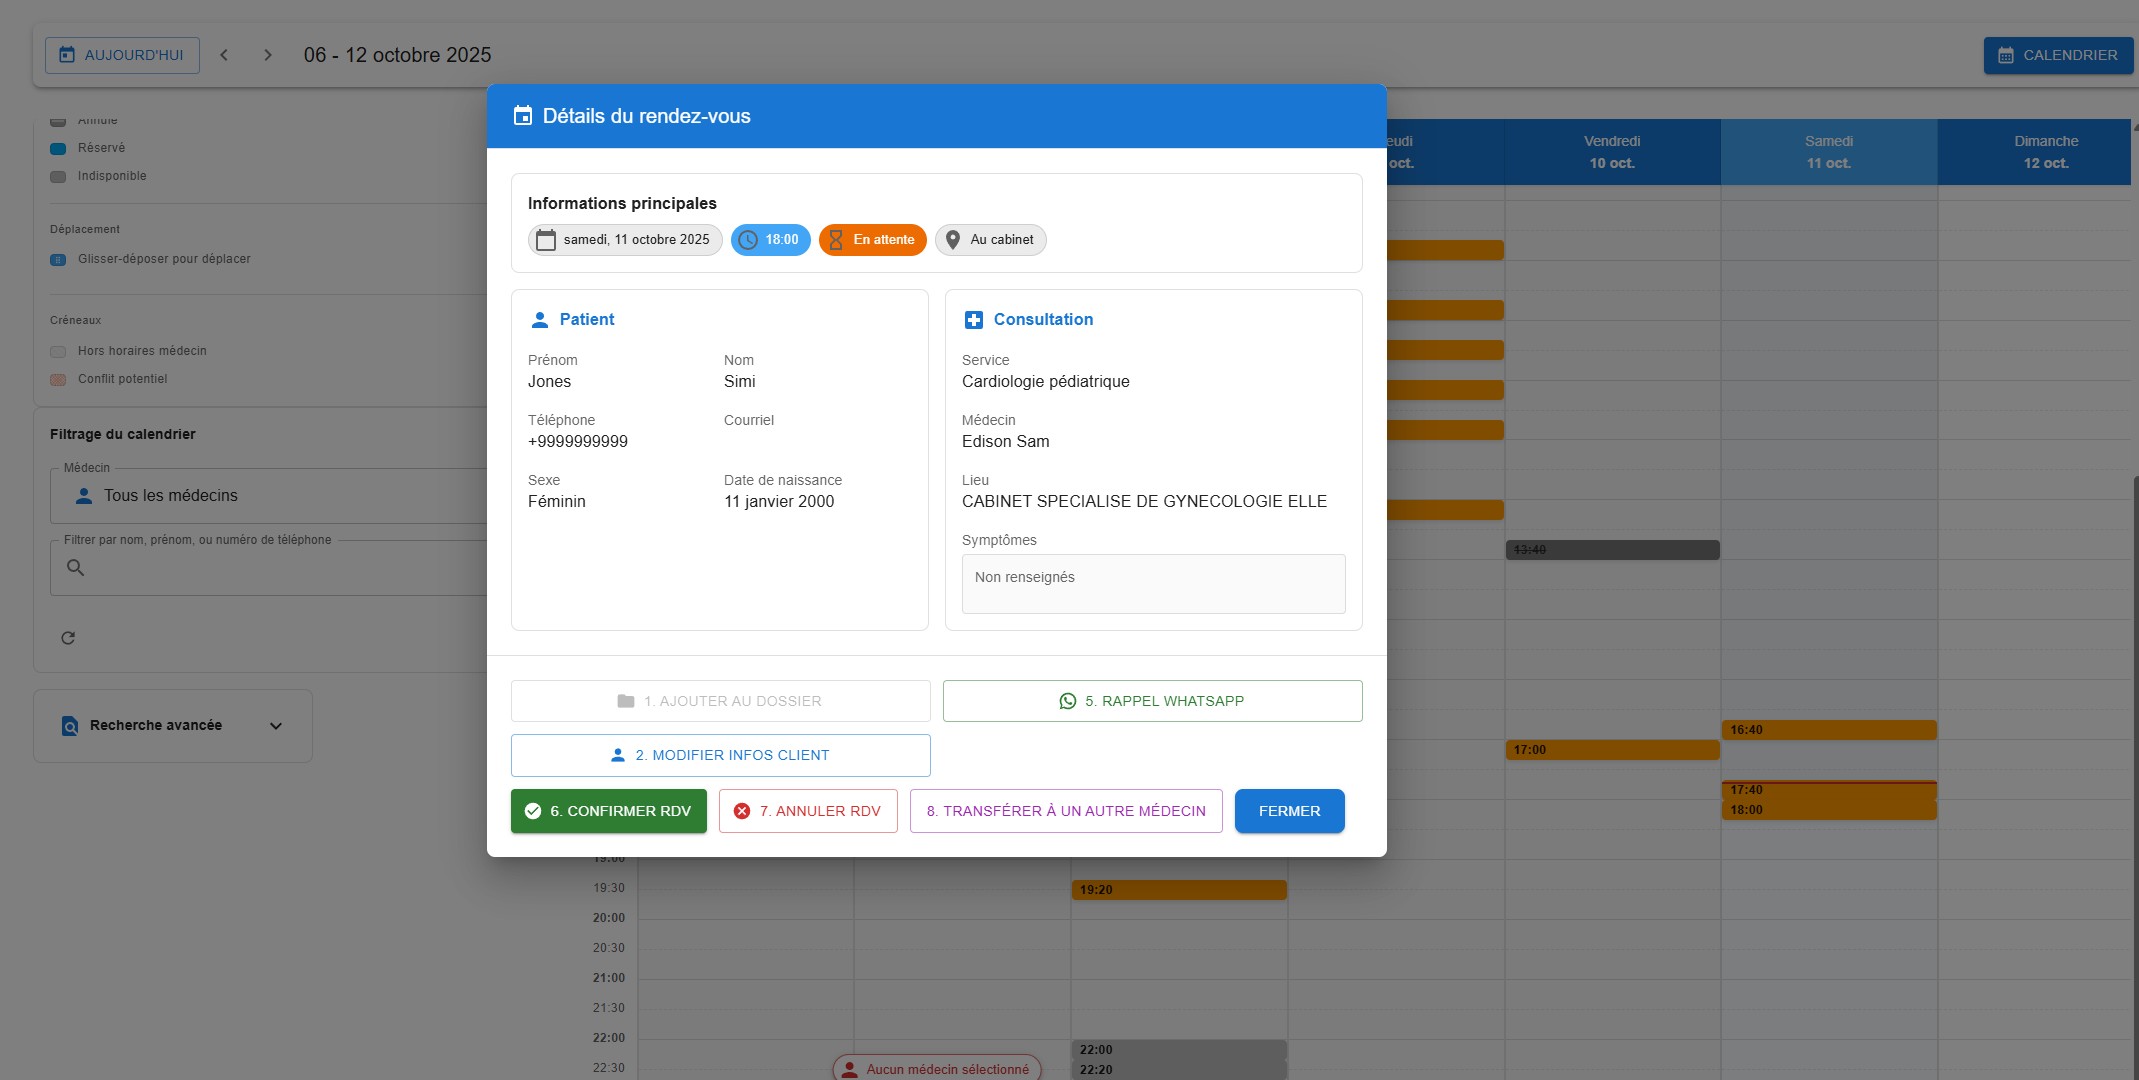Viewport: 2139px width, 1080px height.
Task: Go to next week arrow
Action: click(x=267, y=55)
